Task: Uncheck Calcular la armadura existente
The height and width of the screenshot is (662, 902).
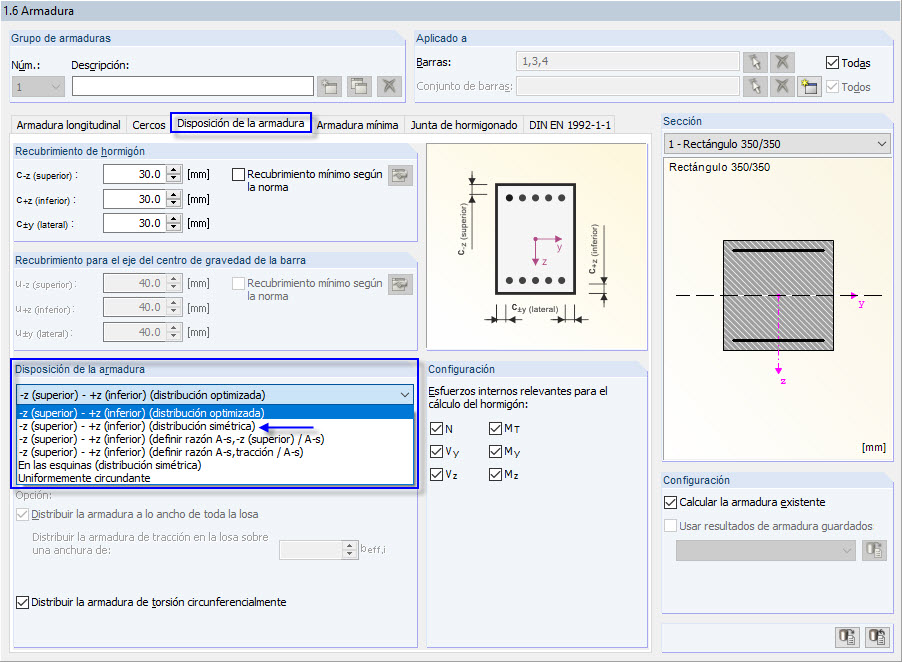Action: point(670,502)
